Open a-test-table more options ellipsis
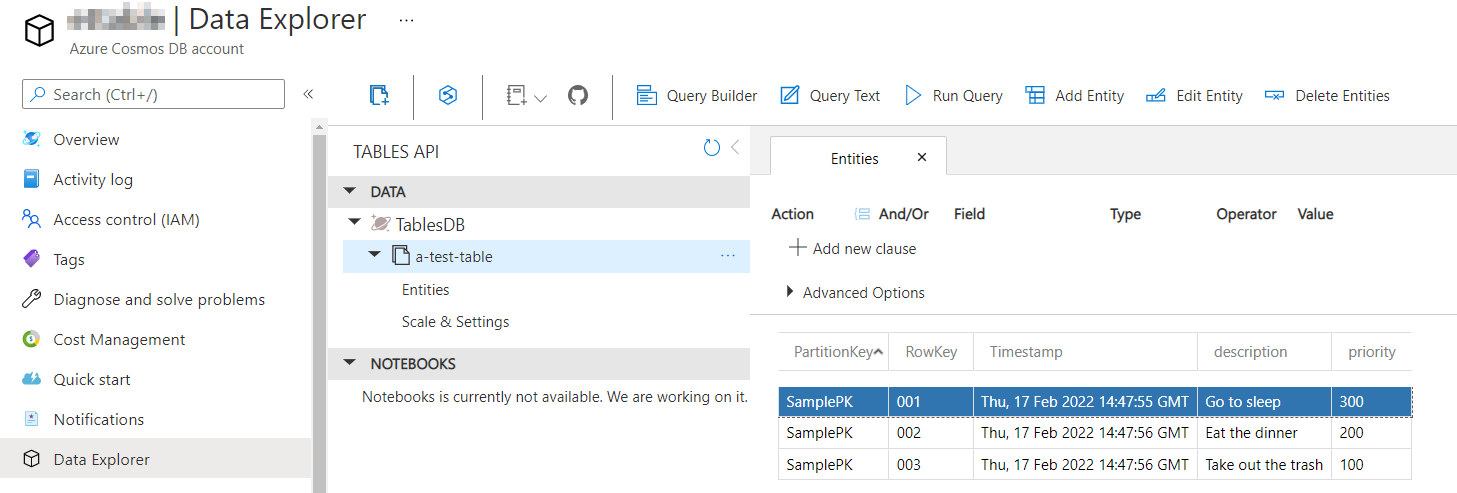 click(x=728, y=256)
